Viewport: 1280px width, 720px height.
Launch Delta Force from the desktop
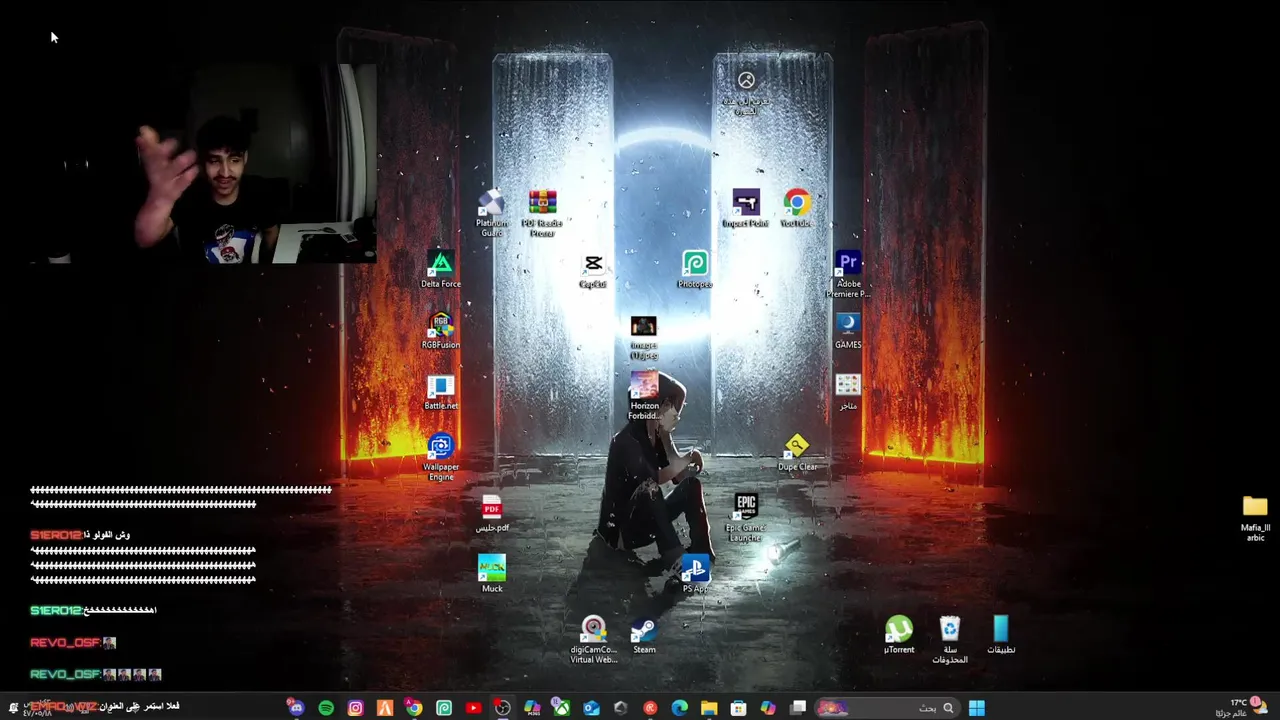[x=440, y=269]
